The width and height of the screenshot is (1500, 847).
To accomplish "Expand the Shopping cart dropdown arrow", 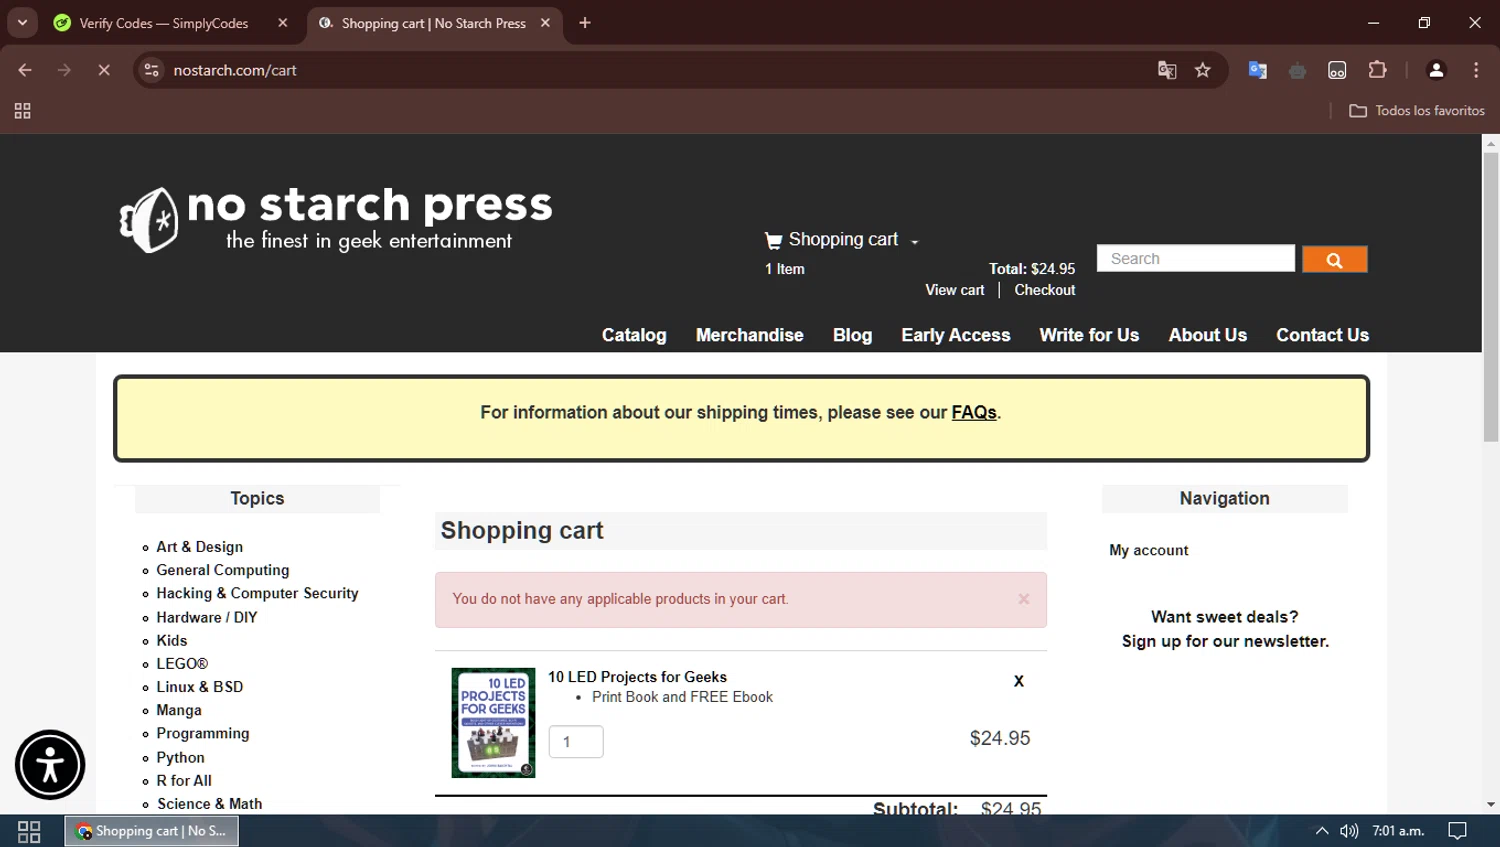I will pyautogui.click(x=914, y=242).
